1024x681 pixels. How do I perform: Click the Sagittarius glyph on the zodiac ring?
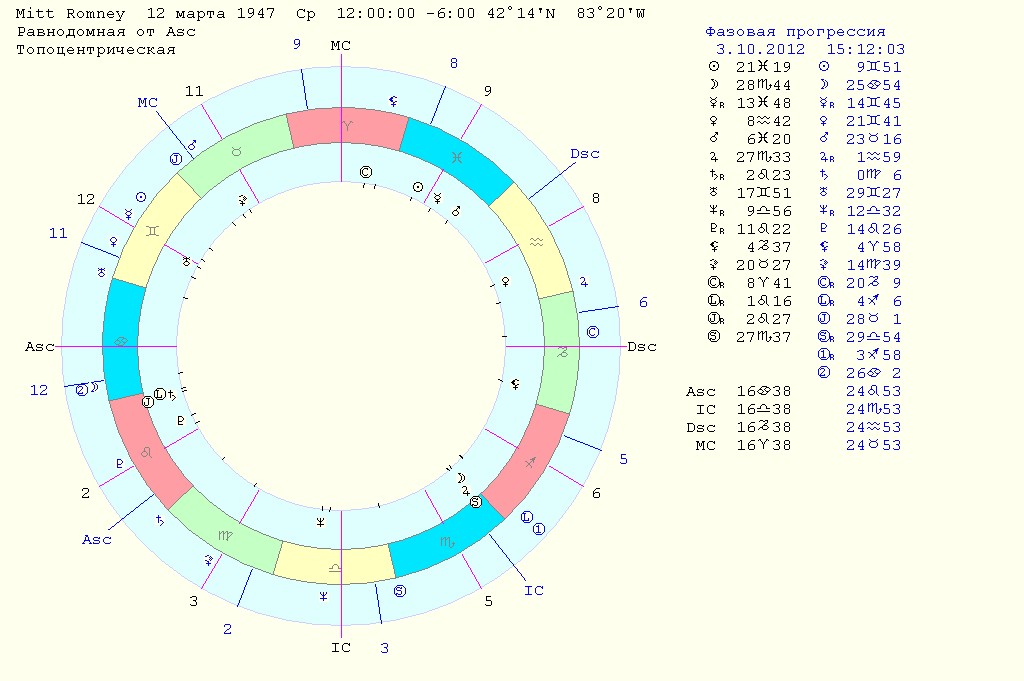coord(530,462)
